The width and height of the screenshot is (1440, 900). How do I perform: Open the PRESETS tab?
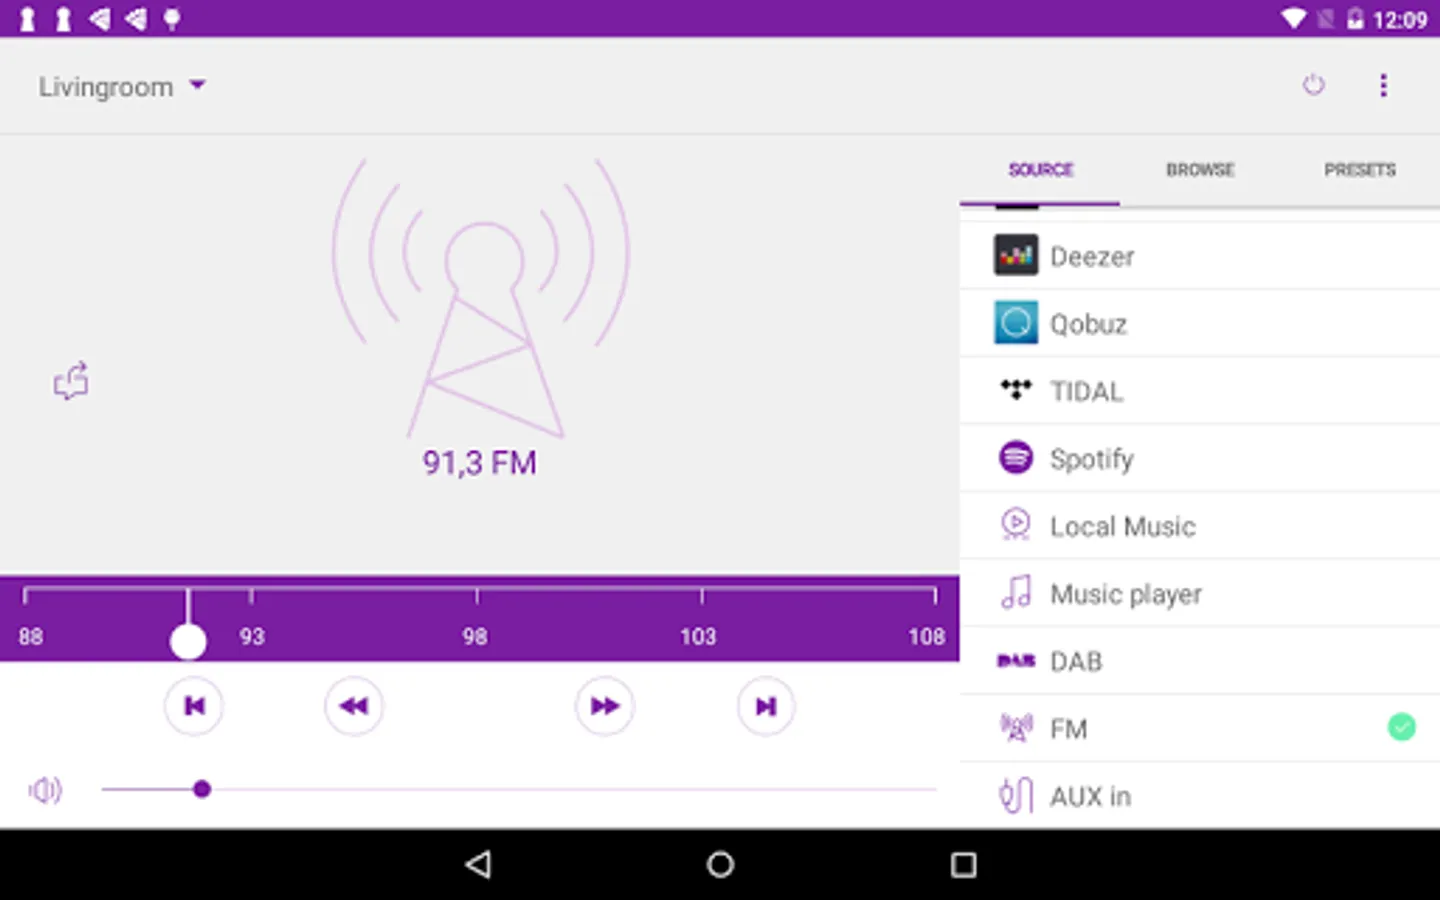pos(1360,170)
